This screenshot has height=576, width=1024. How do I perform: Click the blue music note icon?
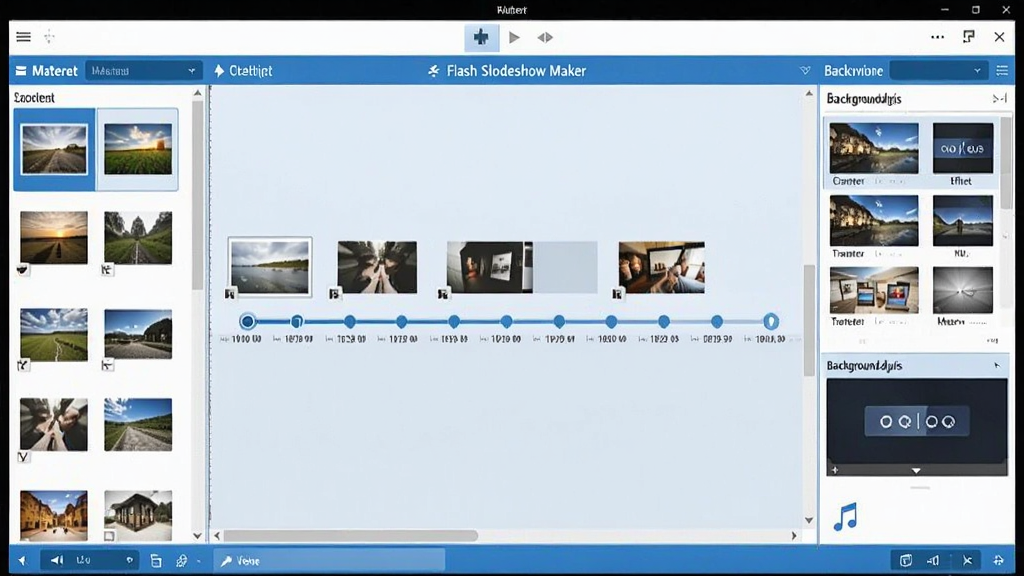tap(845, 517)
